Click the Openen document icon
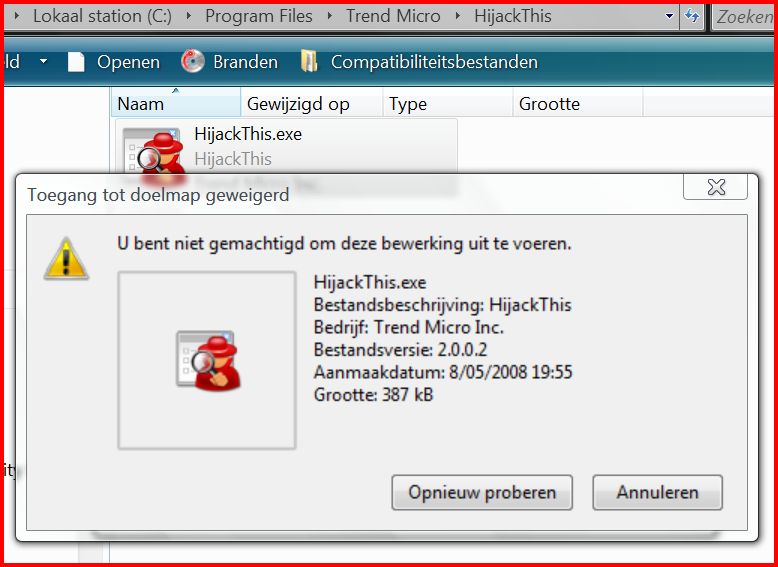This screenshot has width=778, height=567. [x=76, y=62]
